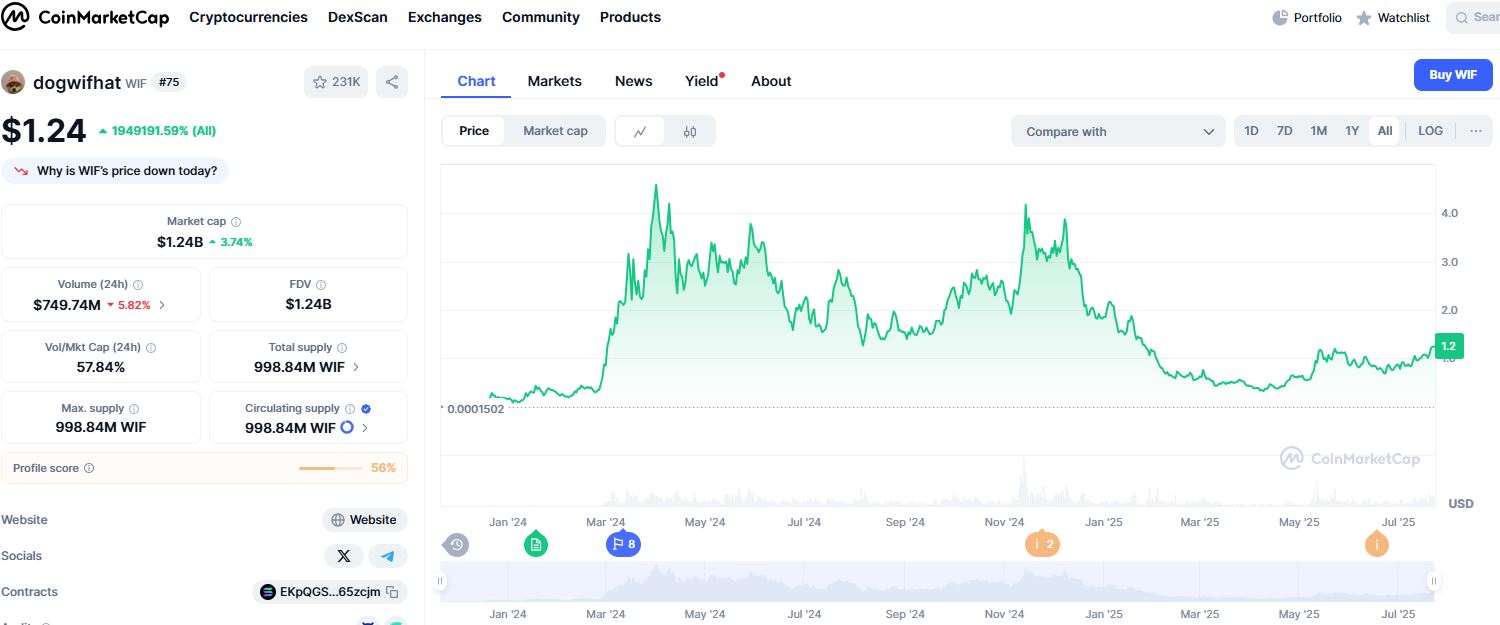Expand Total supply chevron arrow

[x=356, y=367]
